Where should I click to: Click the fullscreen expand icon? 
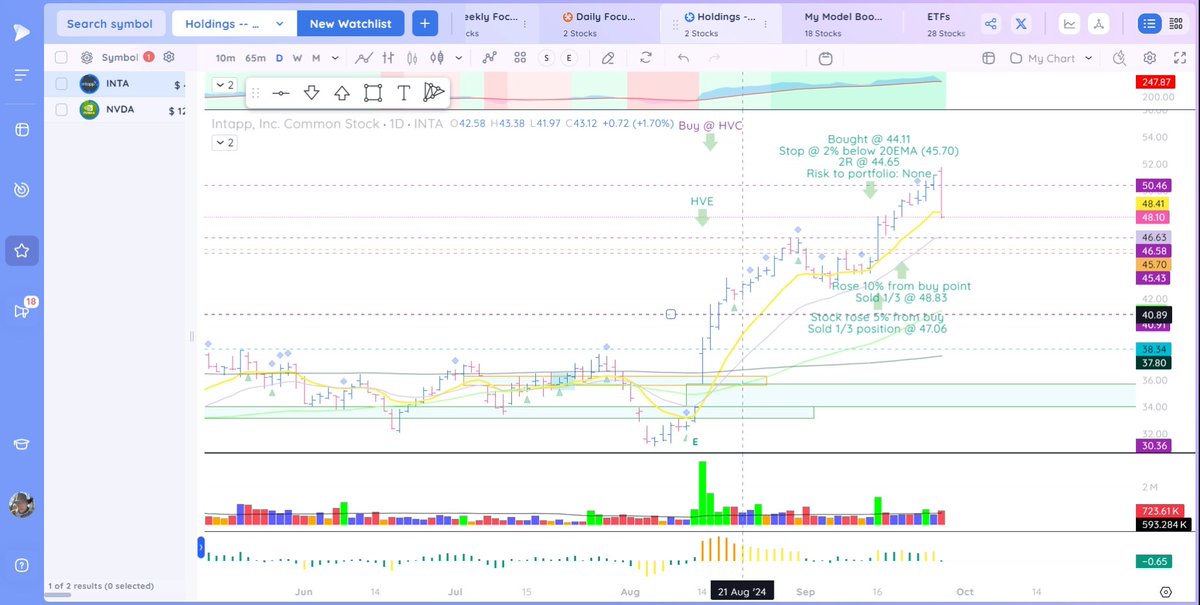1180,58
